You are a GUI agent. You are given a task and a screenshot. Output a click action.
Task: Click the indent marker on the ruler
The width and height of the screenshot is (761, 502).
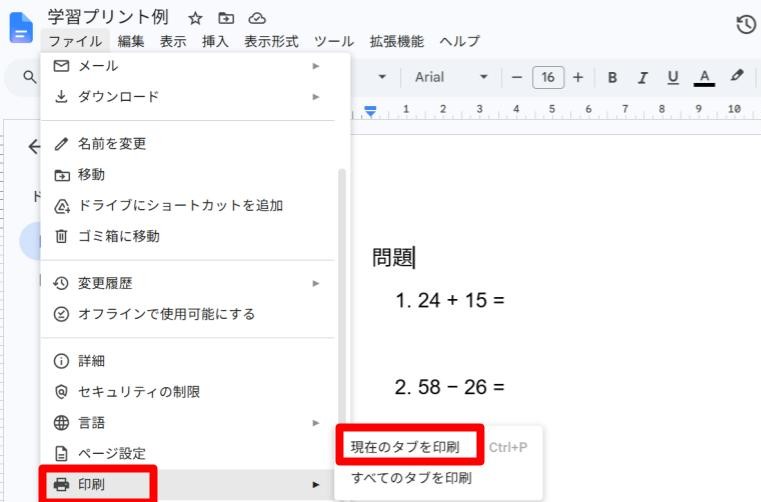click(x=370, y=111)
